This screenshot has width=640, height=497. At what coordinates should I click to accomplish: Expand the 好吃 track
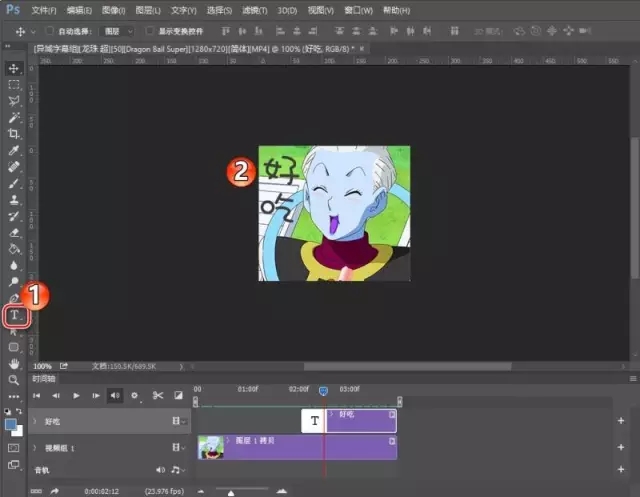click(35, 421)
